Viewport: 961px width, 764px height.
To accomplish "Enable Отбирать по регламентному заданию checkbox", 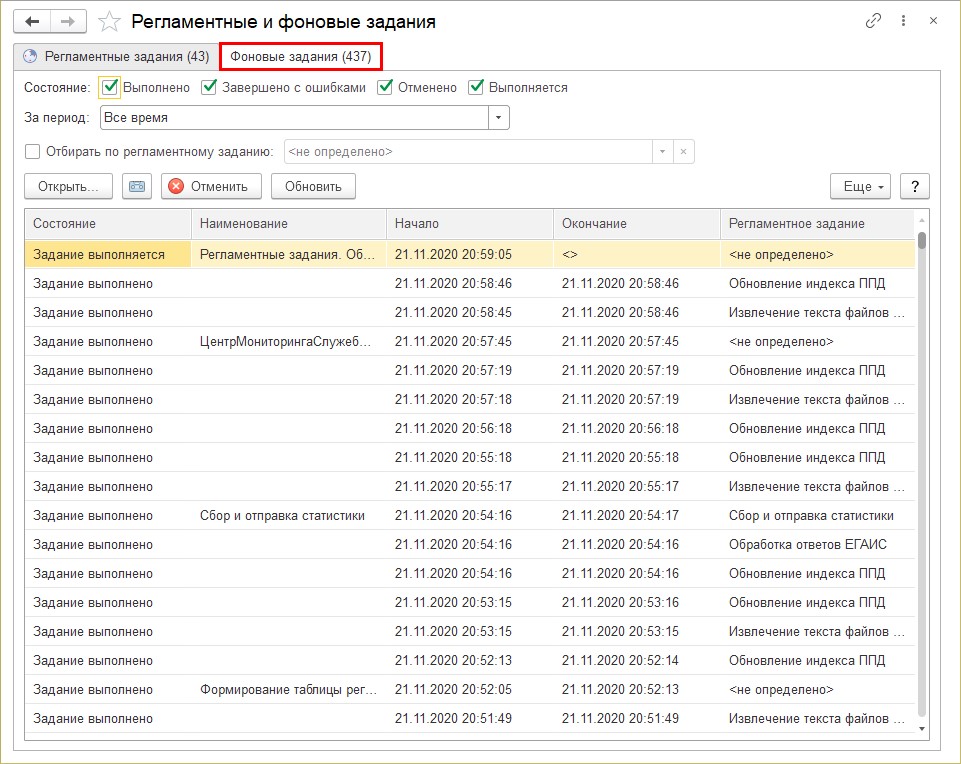I will click(32, 151).
